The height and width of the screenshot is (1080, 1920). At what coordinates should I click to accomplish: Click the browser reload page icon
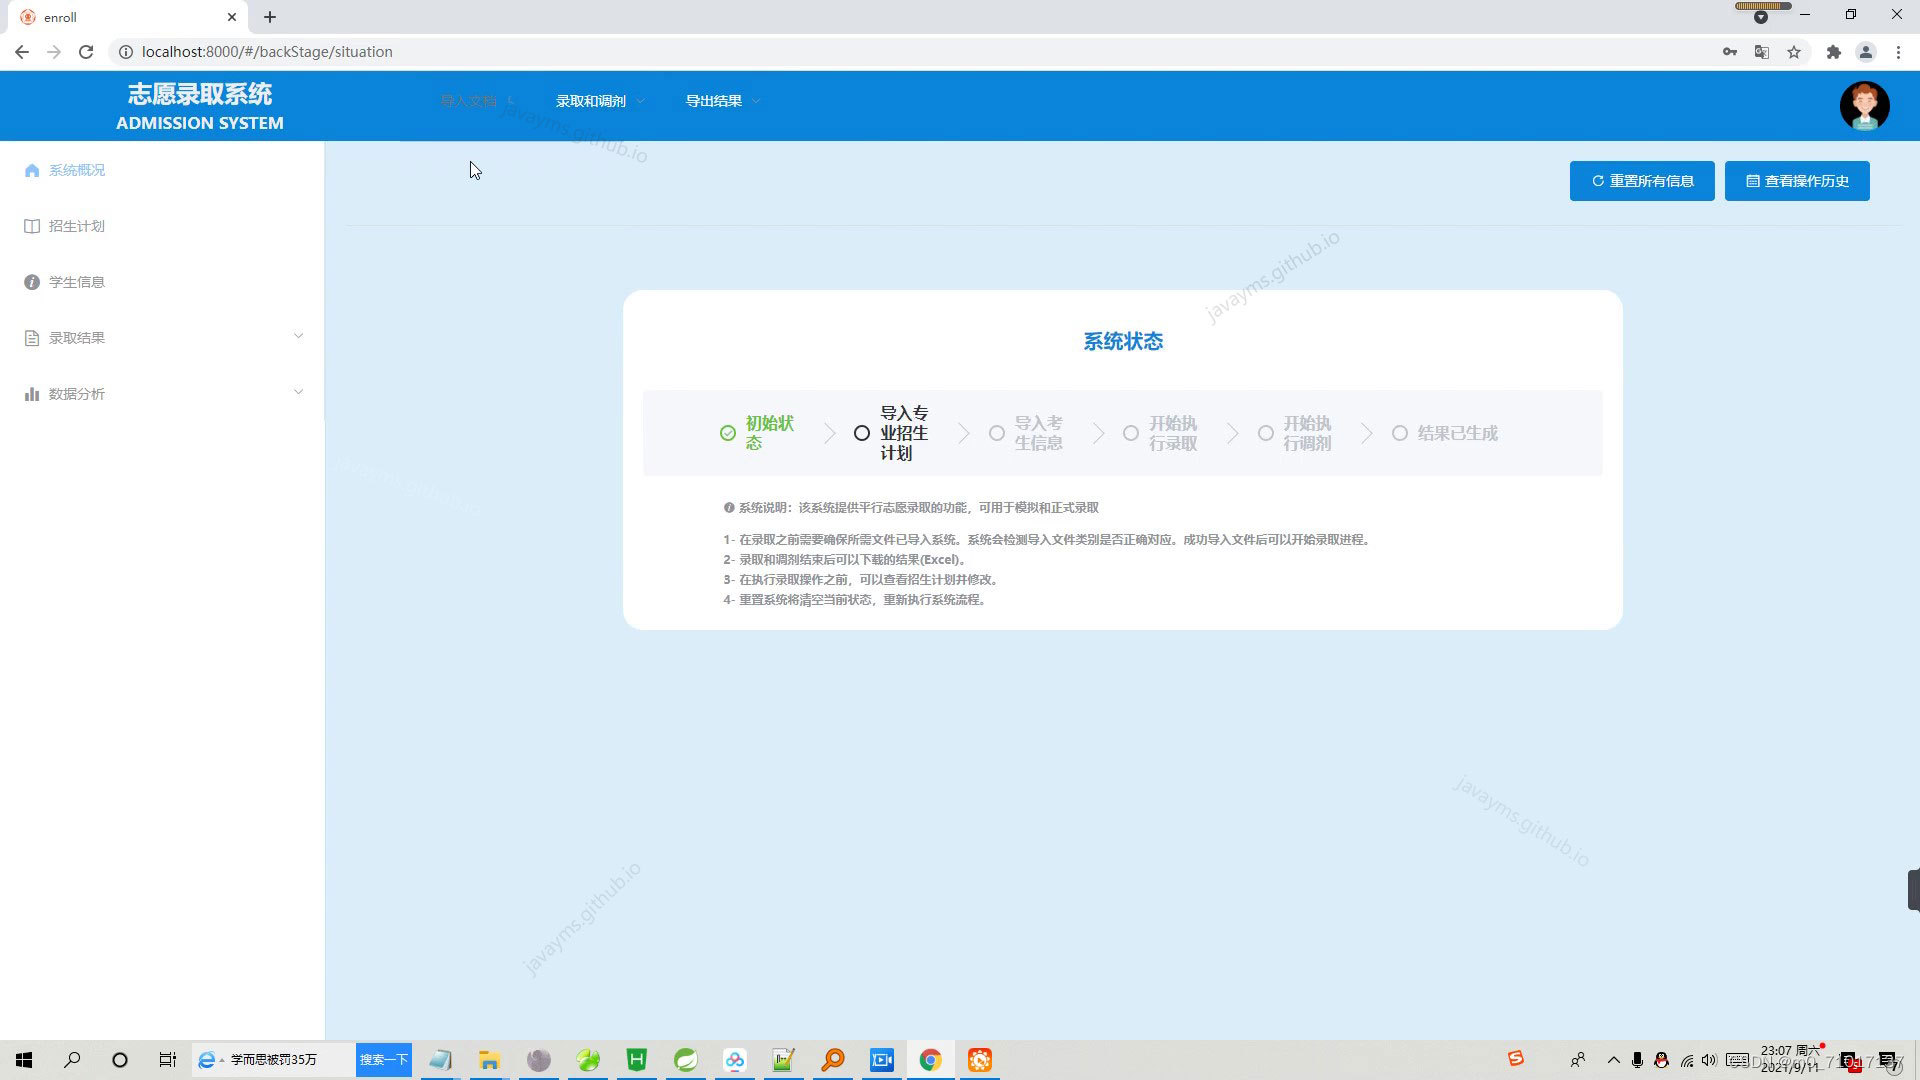pos(86,52)
